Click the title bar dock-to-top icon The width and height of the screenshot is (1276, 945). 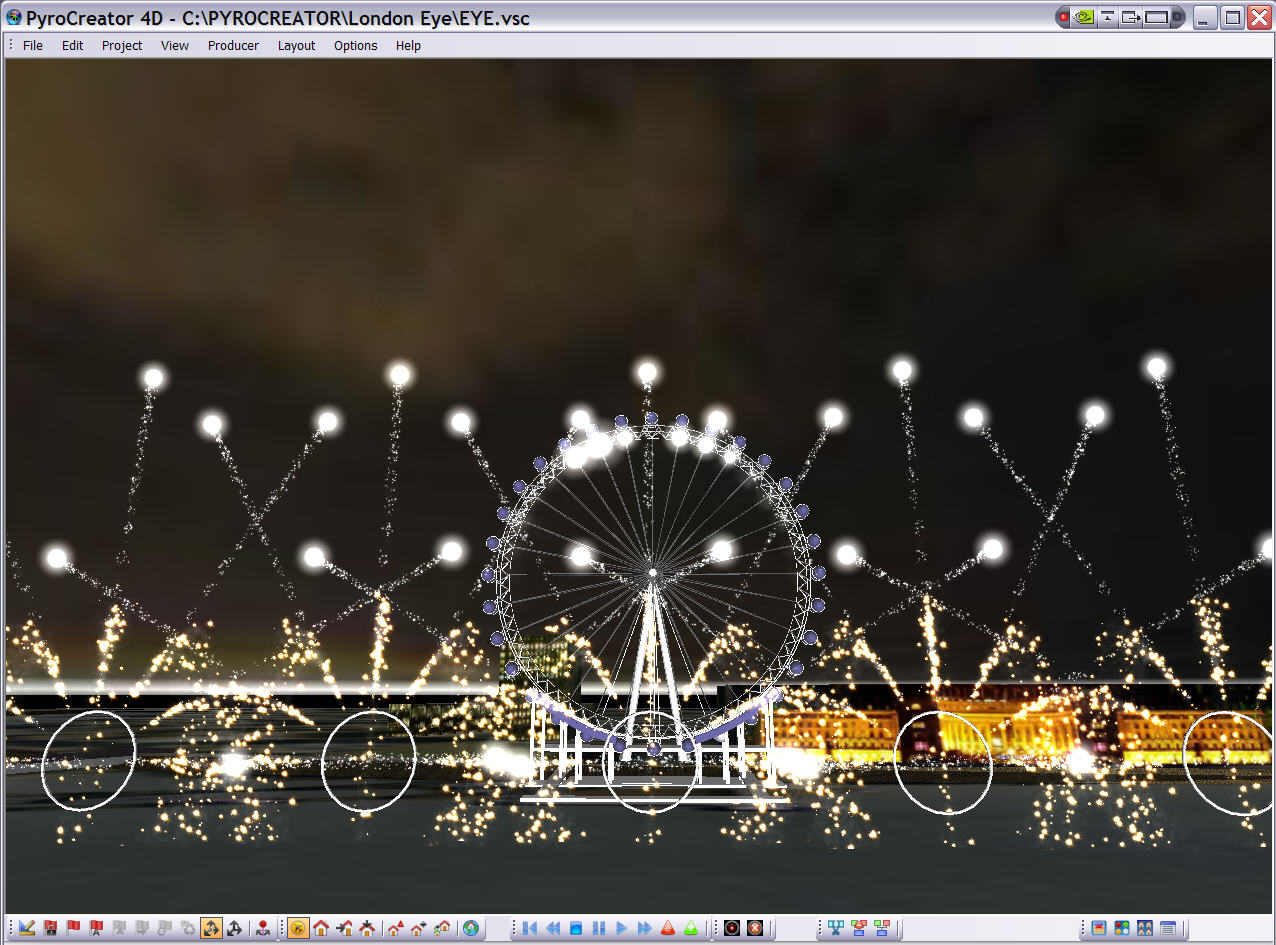tap(1108, 17)
